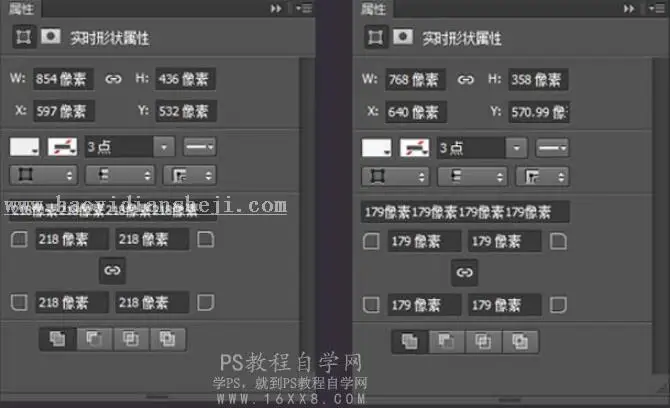Screen dimensions: 670x408
Task: Click bottom-right corner radius icon in right panel
Action: tap(558, 305)
